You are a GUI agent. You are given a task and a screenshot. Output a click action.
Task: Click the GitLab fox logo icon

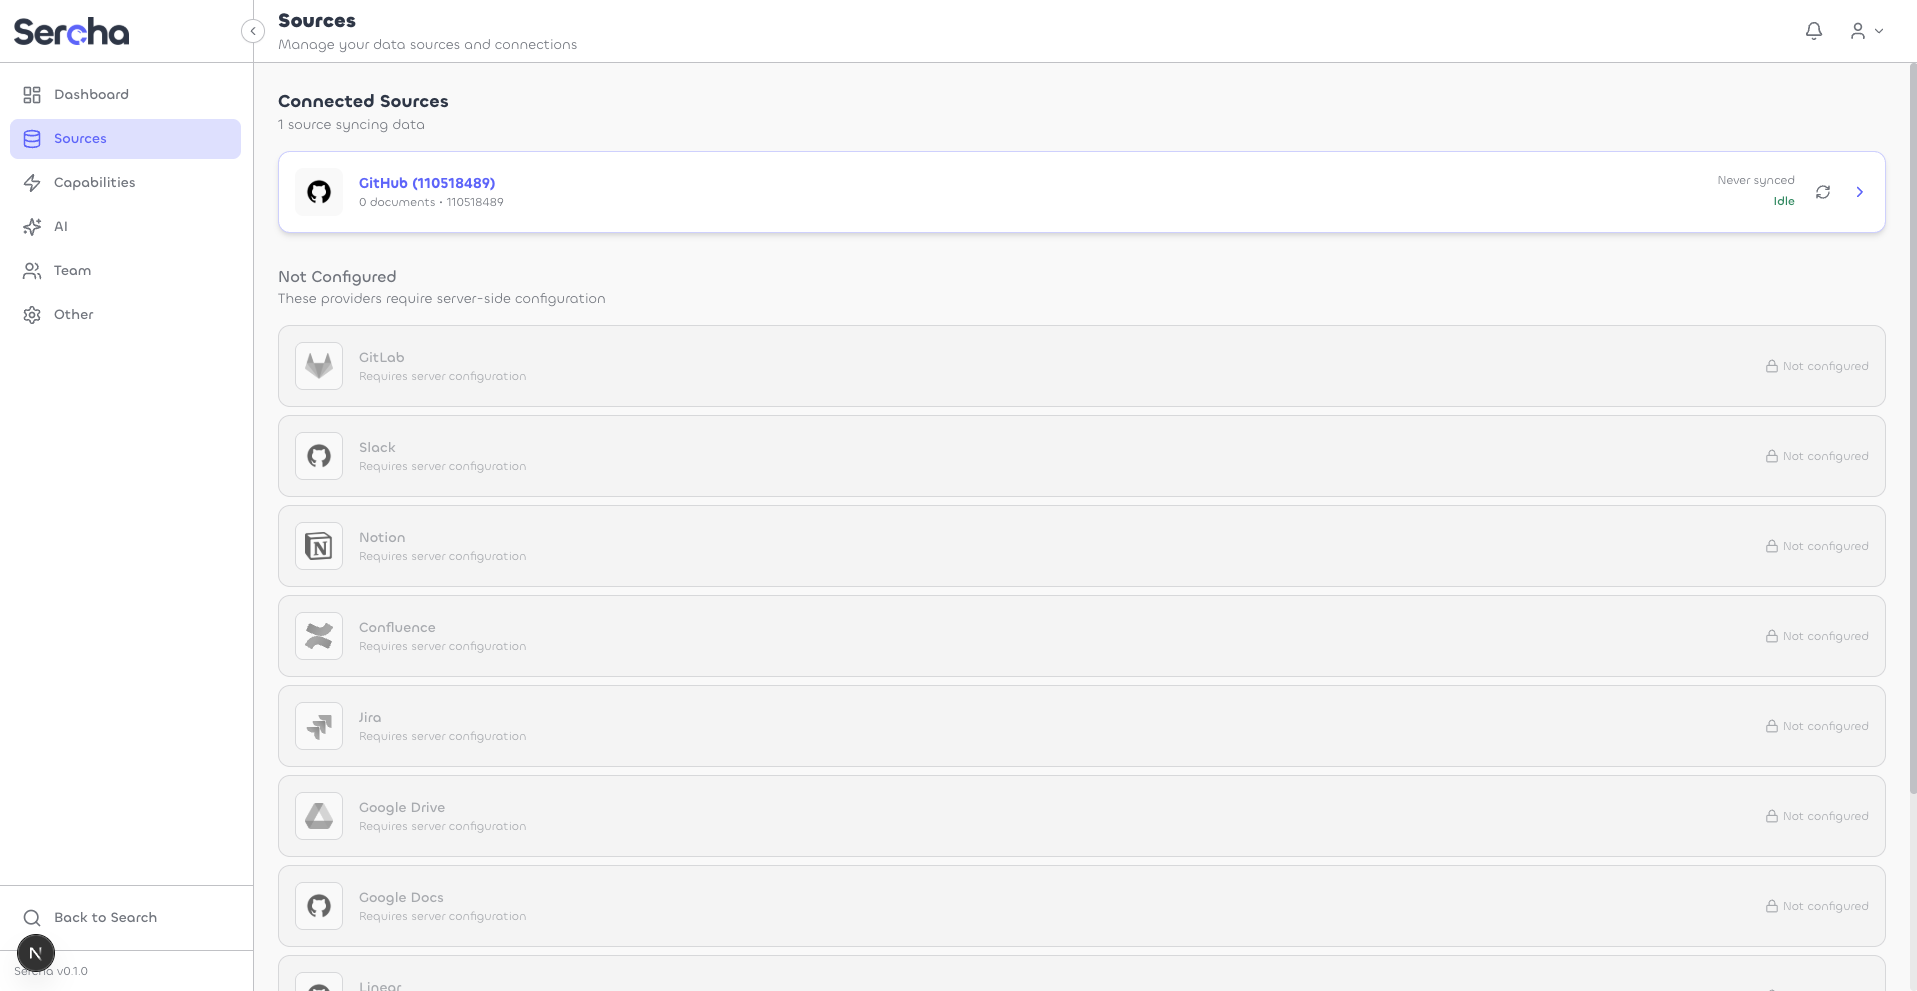(x=319, y=366)
